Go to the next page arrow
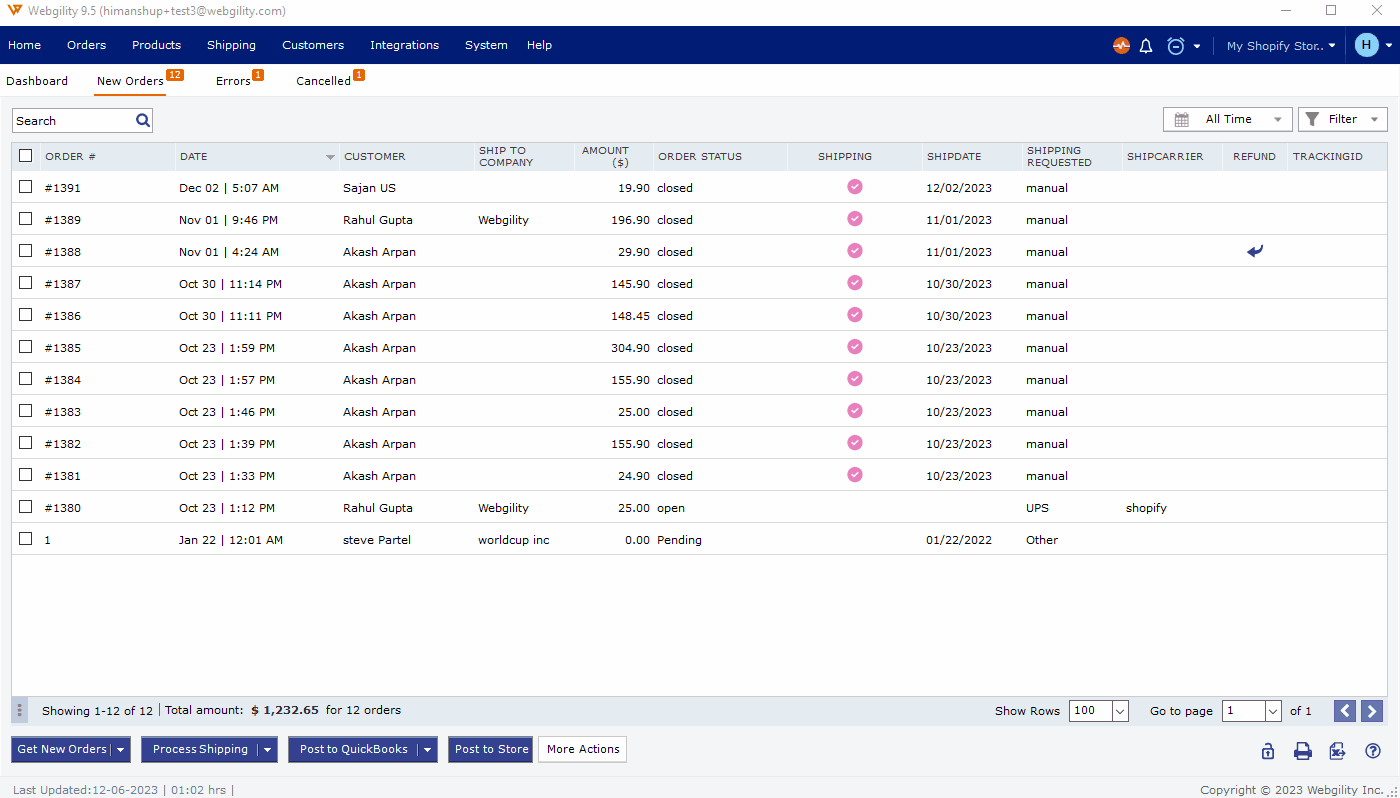Image resolution: width=1400 pixels, height=798 pixels. [x=1371, y=711]
